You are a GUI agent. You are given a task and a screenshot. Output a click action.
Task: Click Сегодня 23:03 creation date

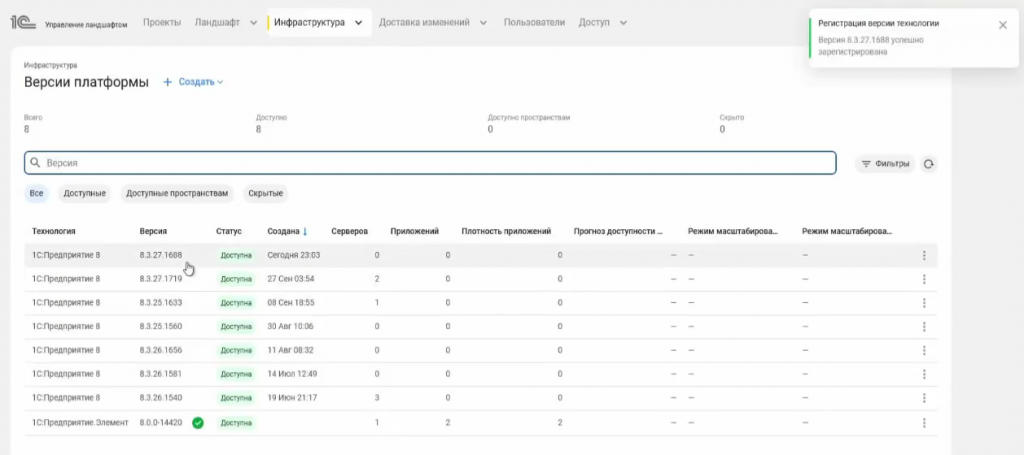pyautogui.click(x=294, y=255)
